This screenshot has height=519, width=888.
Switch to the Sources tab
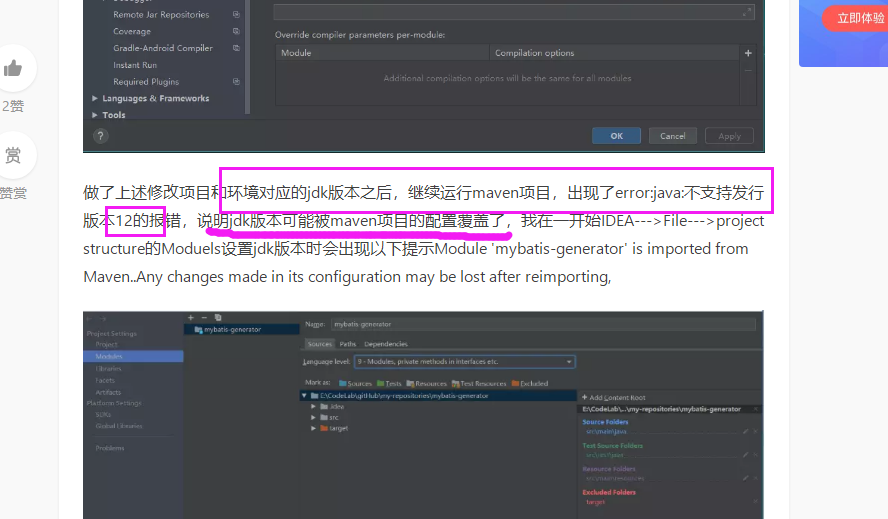319,344
